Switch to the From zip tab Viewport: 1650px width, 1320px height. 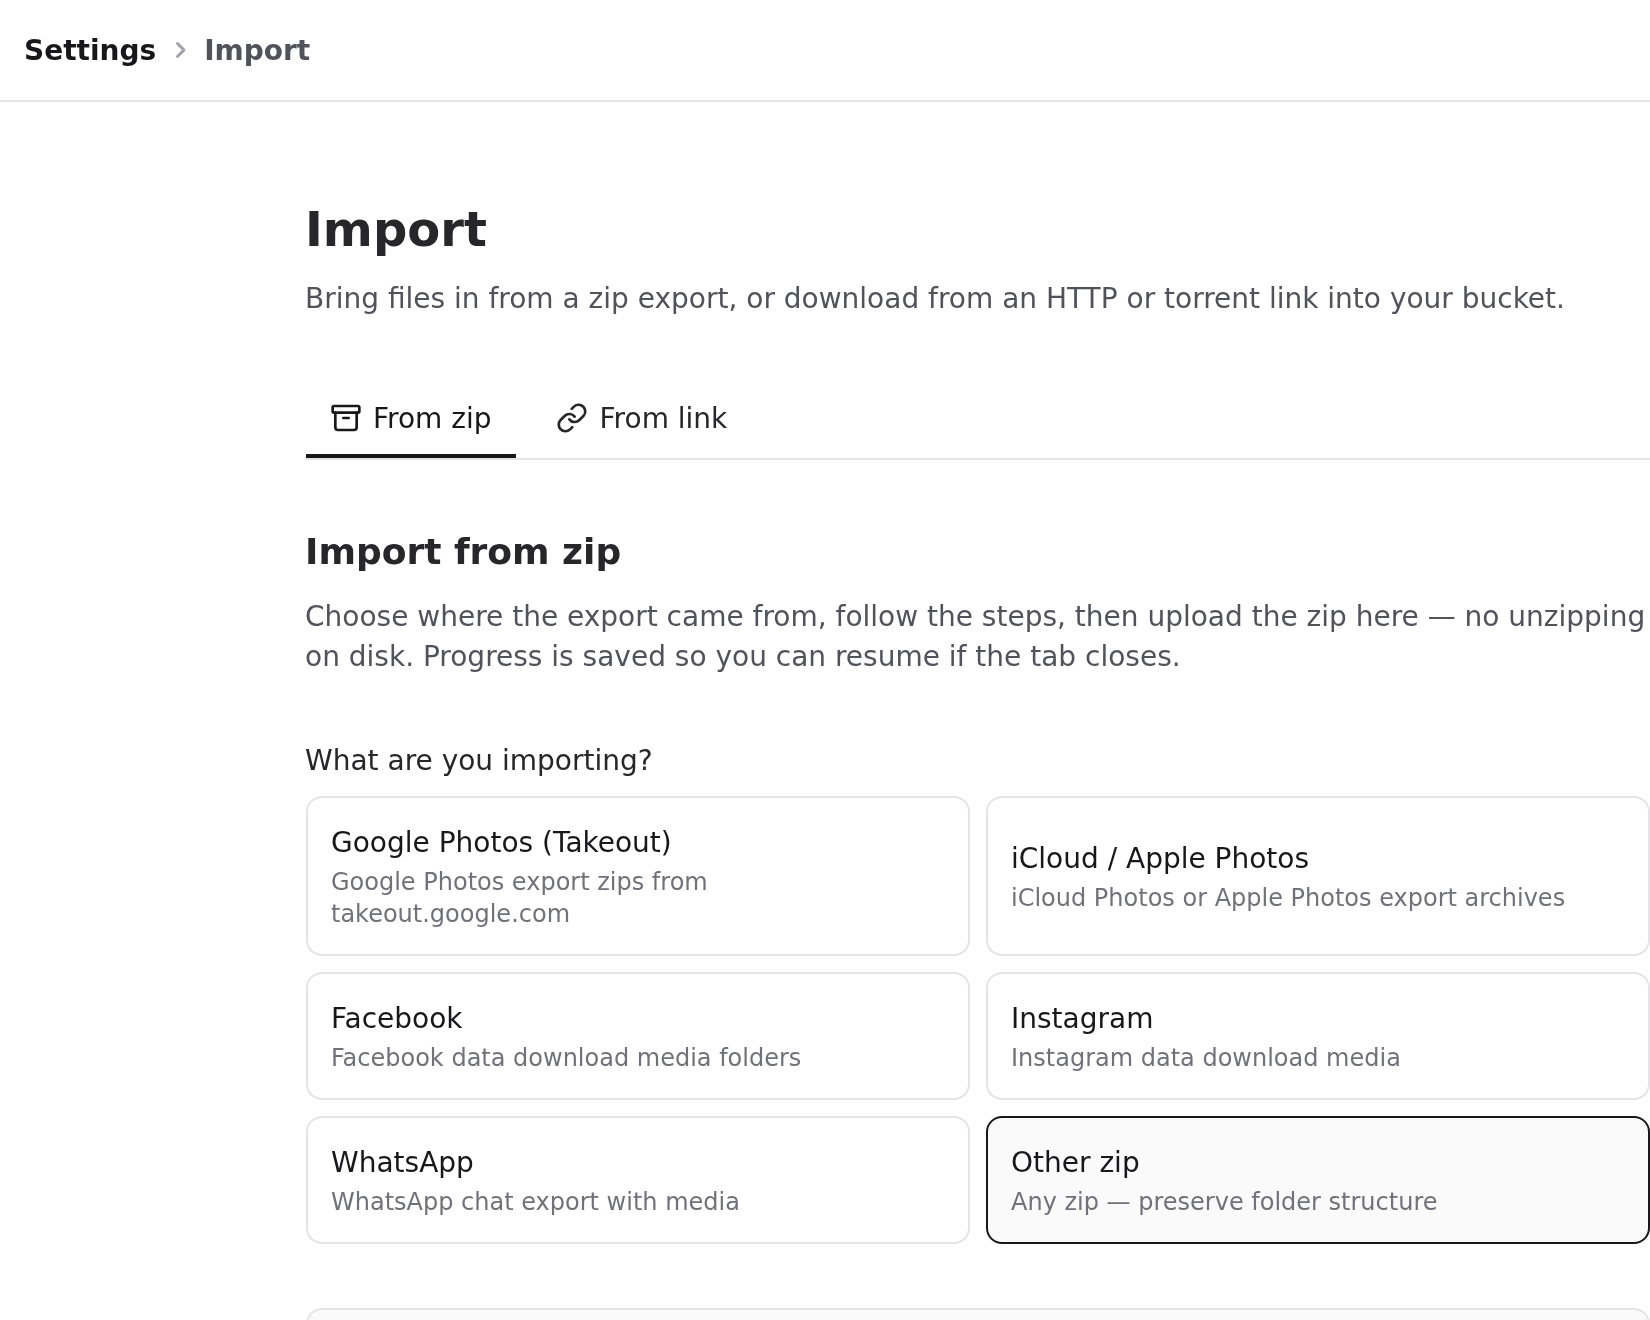pyautogui.click(x=411, y=418)
